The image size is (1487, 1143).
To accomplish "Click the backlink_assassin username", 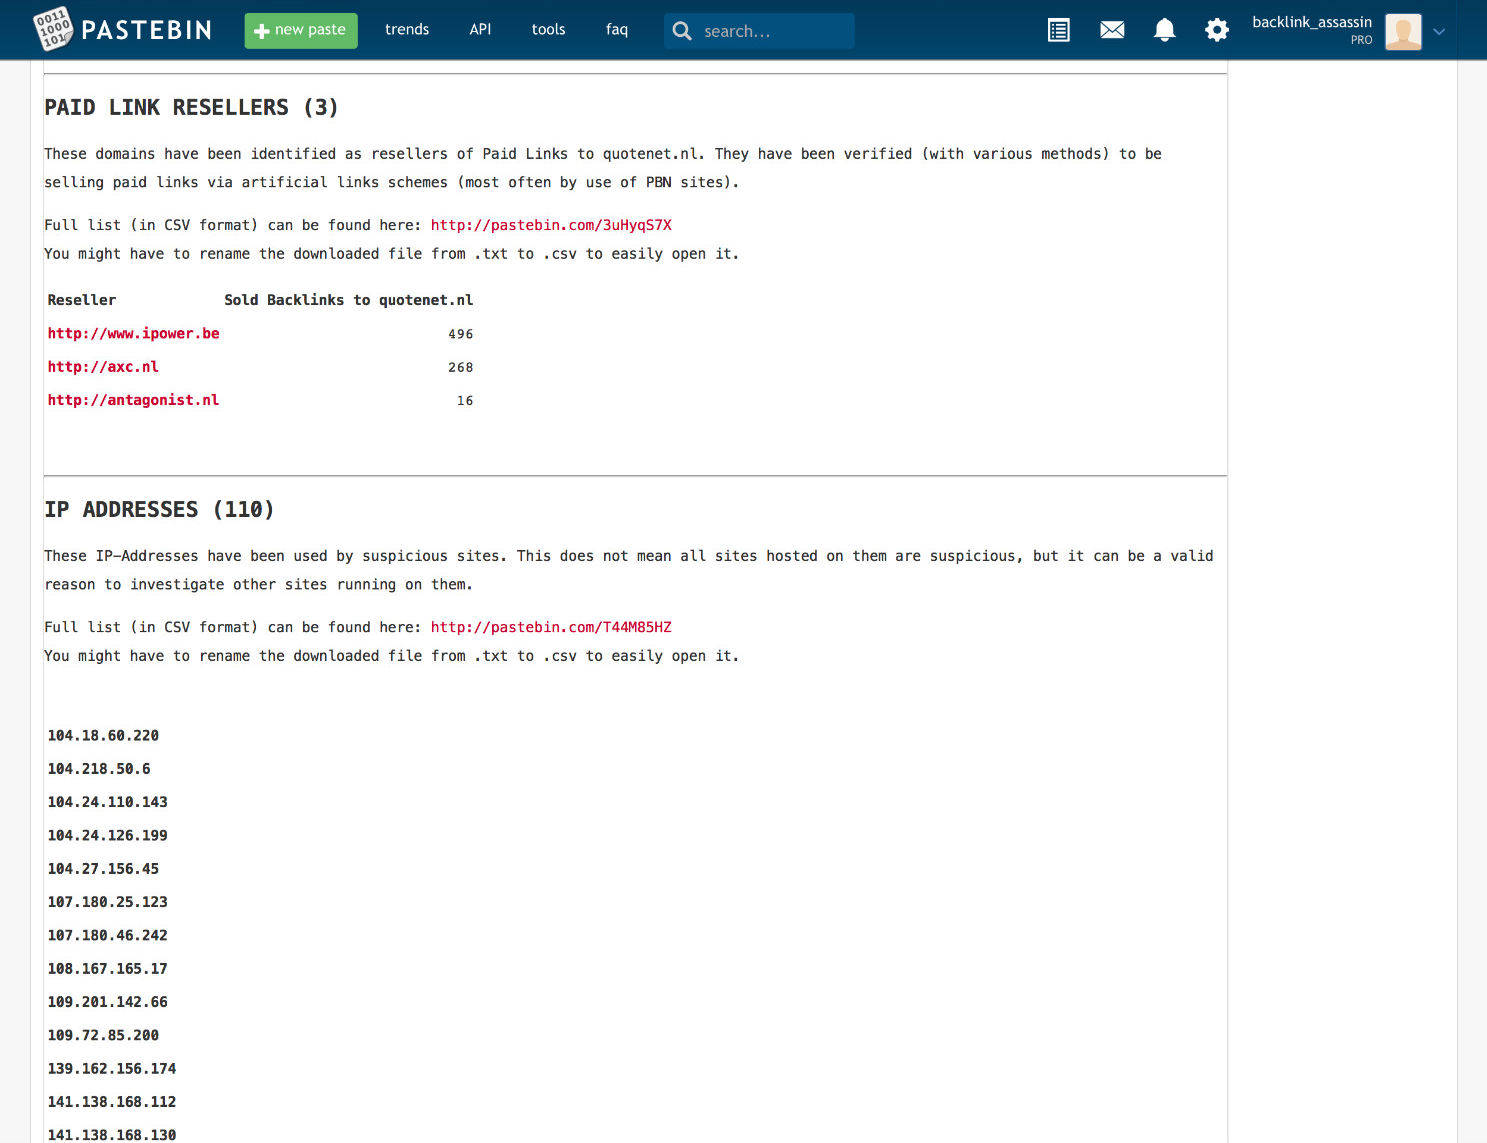I will point(1312,22).
